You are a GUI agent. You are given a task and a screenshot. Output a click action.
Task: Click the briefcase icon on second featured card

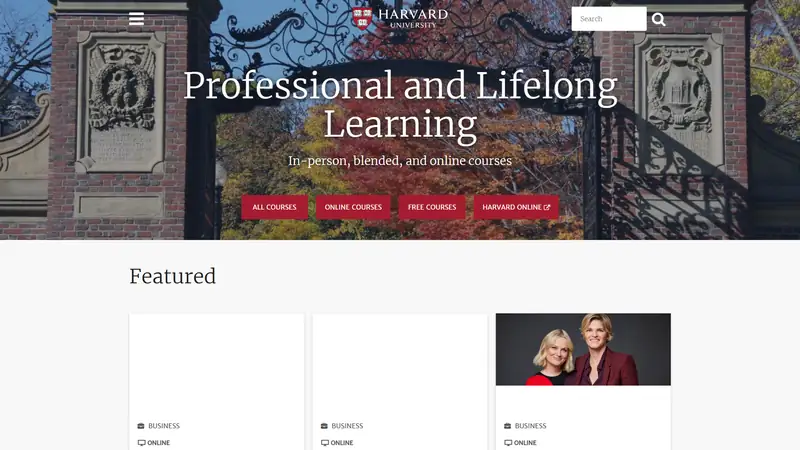point(324,426)
